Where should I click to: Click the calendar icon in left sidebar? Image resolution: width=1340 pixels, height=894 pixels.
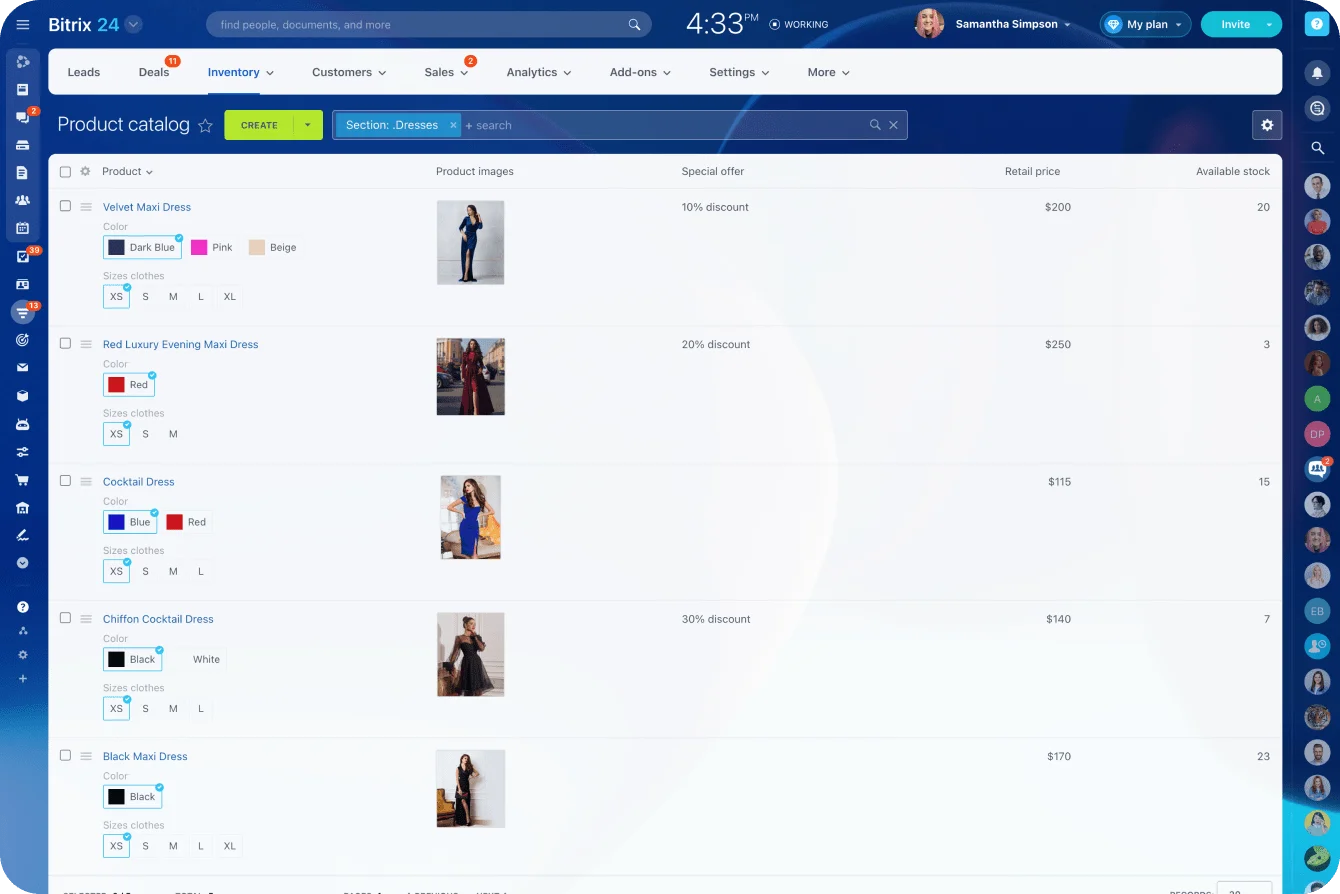(x=23, y=228)
